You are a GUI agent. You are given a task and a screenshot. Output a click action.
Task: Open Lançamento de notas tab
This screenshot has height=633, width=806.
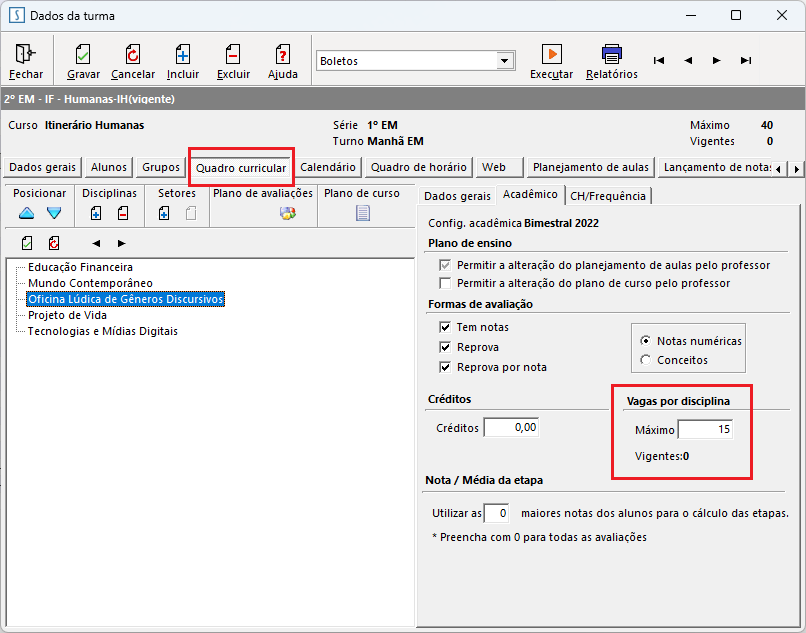[x=715, y=167]
